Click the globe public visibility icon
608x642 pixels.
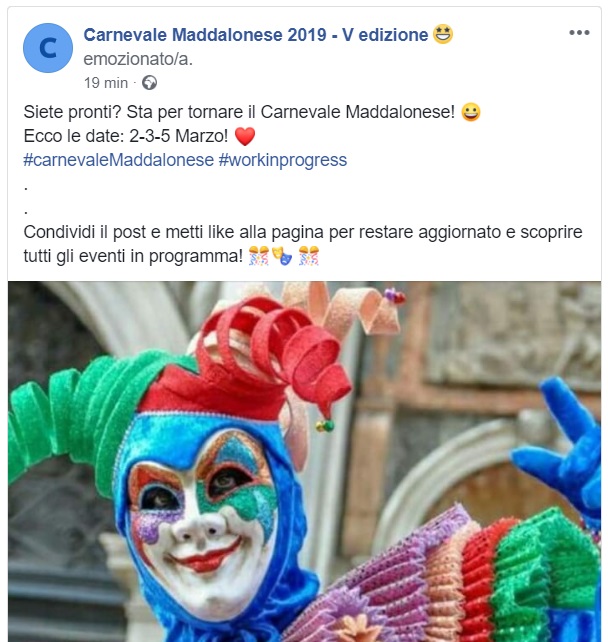click(x=149, y=83)
